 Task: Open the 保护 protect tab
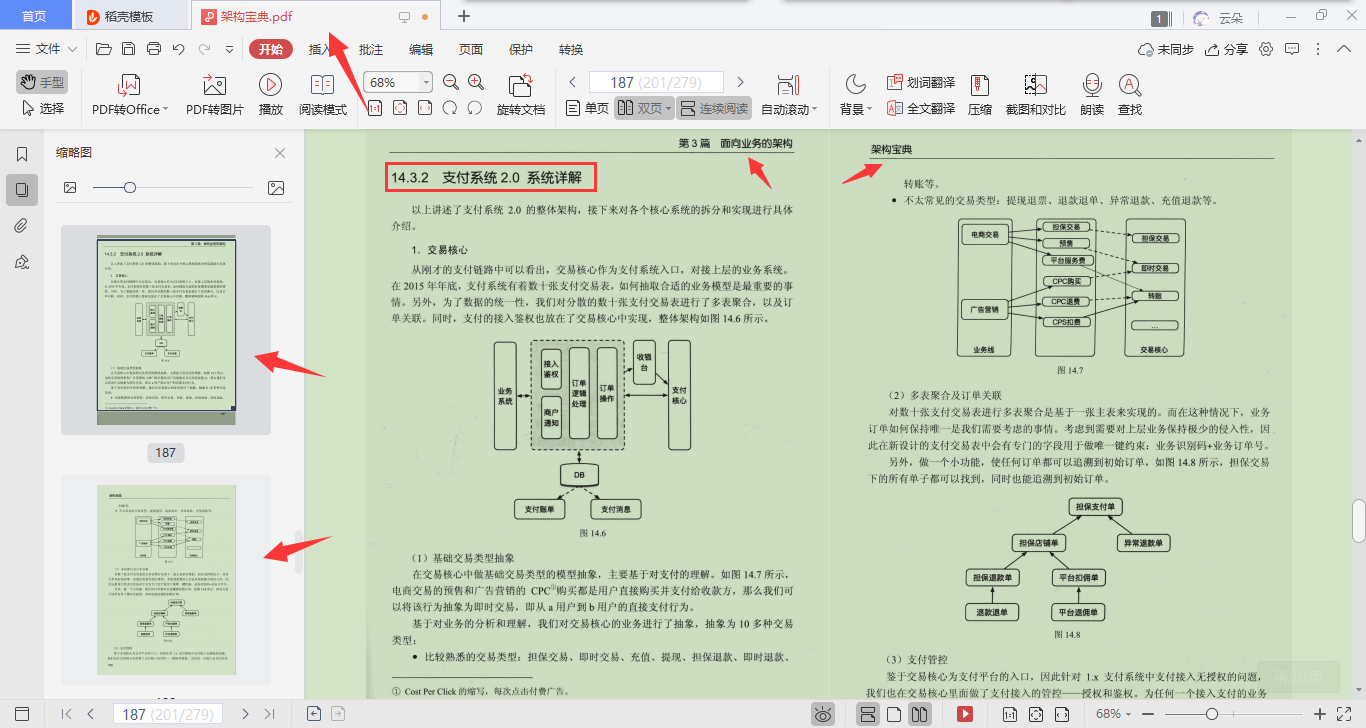[521, 49]
